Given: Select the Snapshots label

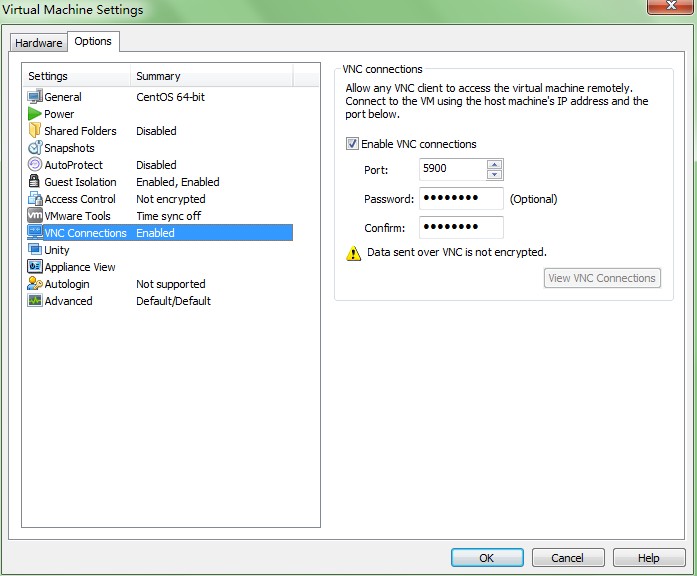Looking at the screenshot, I should pyautogui.click(x=69, y=148).
